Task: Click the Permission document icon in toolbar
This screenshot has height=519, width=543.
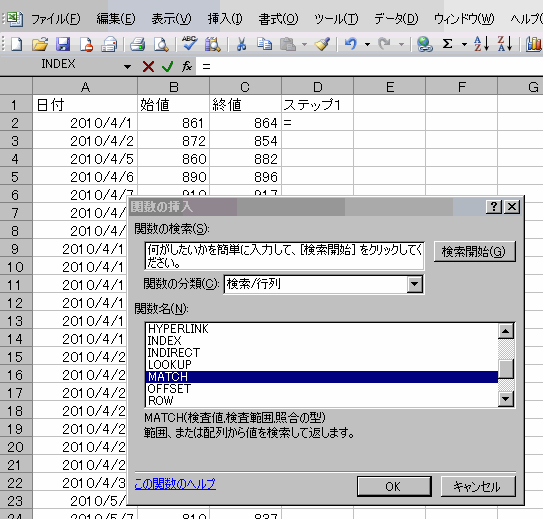Action: (86, 44)
